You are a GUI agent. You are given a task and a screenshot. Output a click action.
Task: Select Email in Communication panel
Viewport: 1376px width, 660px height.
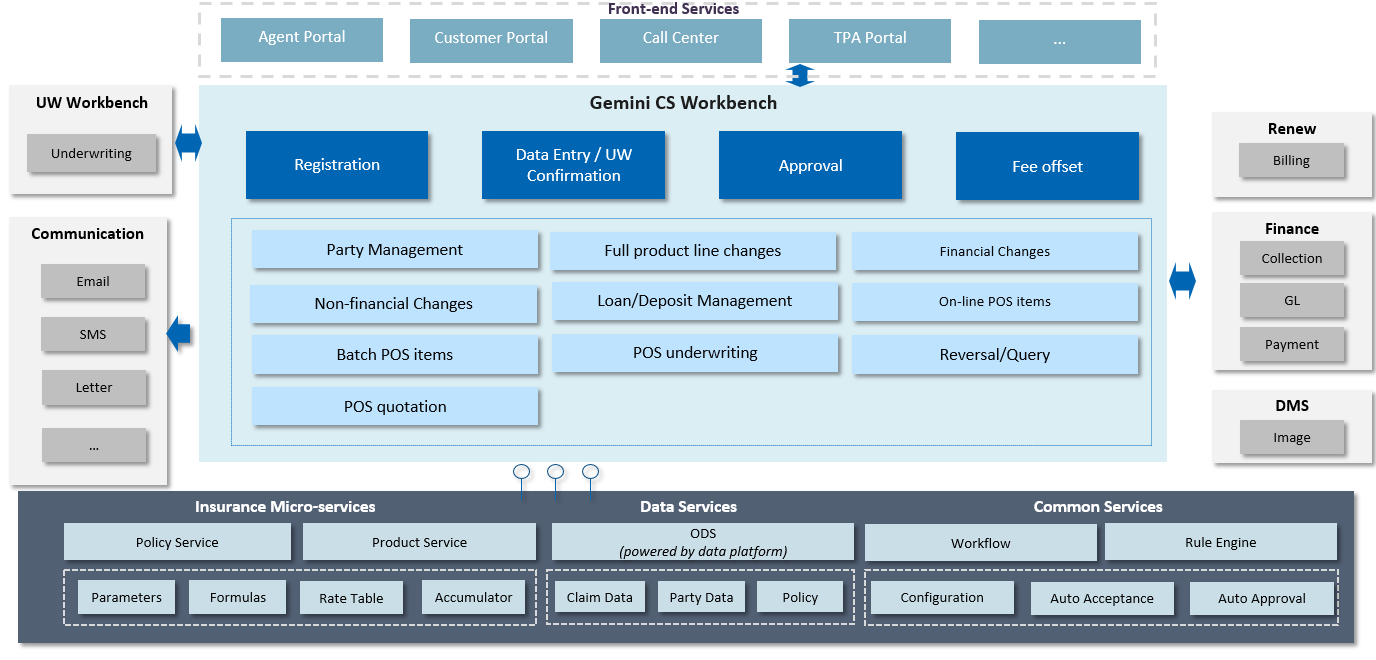(x=93, y=282)
